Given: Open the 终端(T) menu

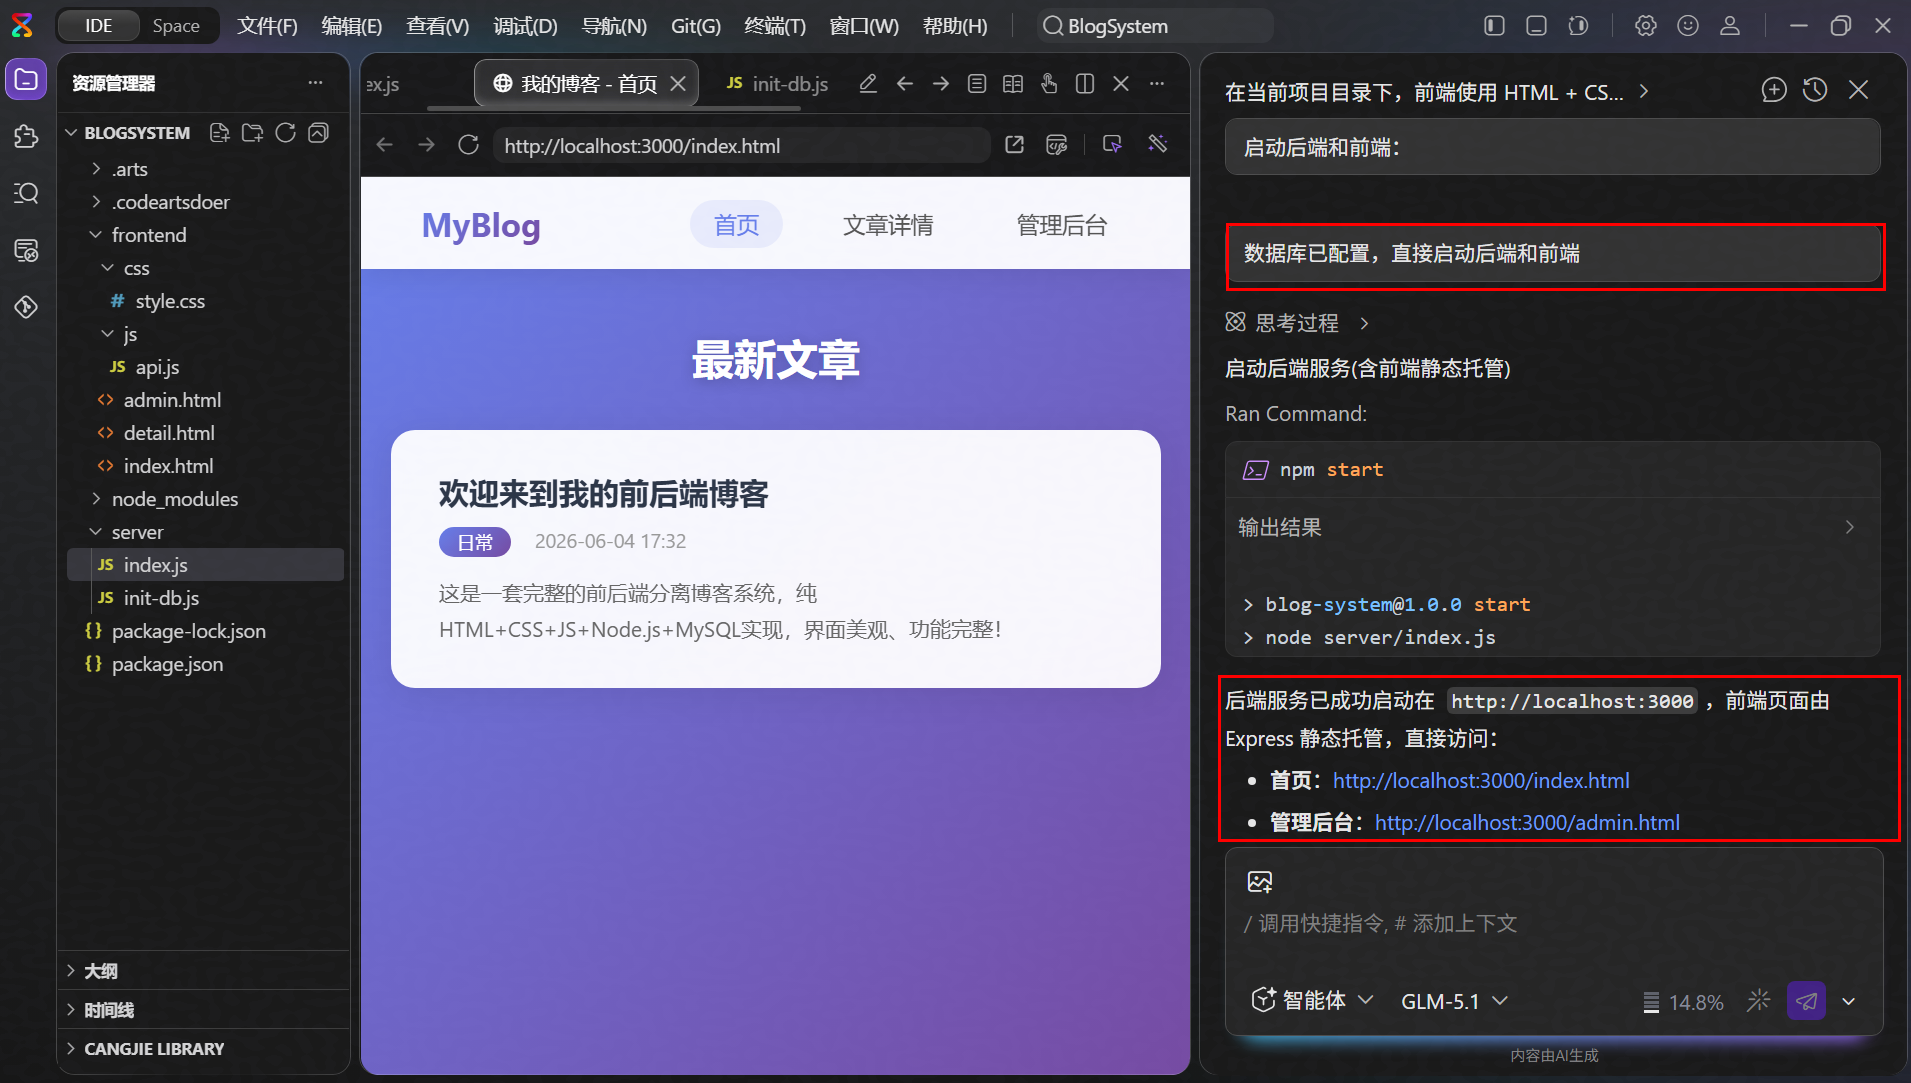Looking at the screenshot, I should point(774,26).
